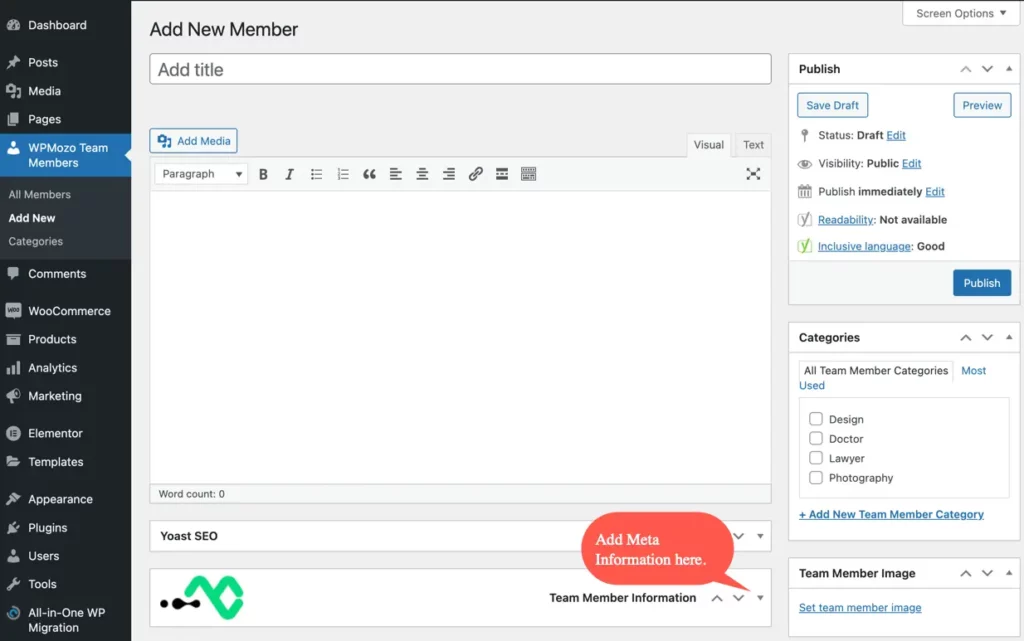This screenshot has width=1024, height=641.
Task: Collapse the Categories panel
Action: (x=1009, y=337)
